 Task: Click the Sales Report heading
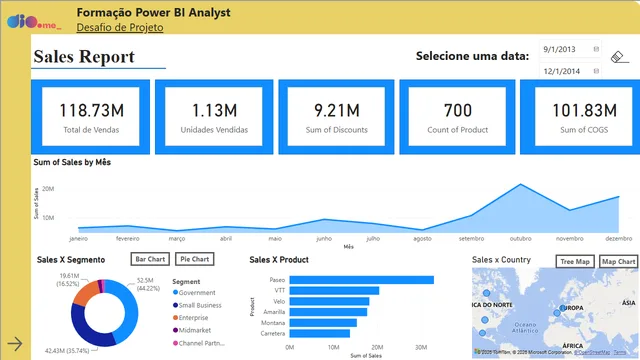84,56
